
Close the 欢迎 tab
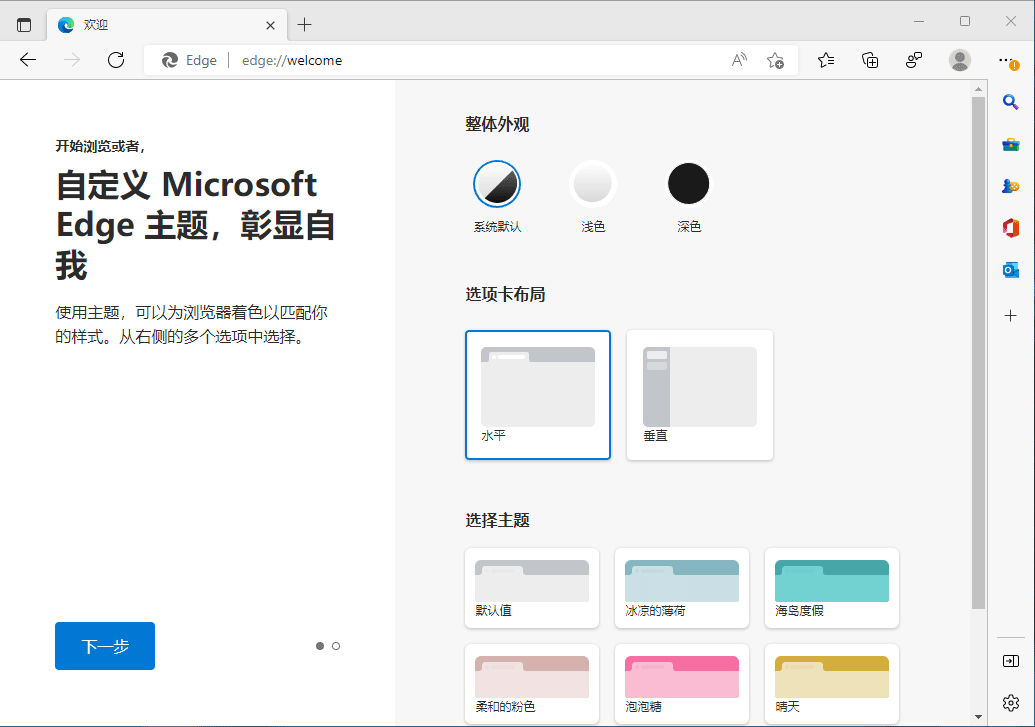click(270, 26)
